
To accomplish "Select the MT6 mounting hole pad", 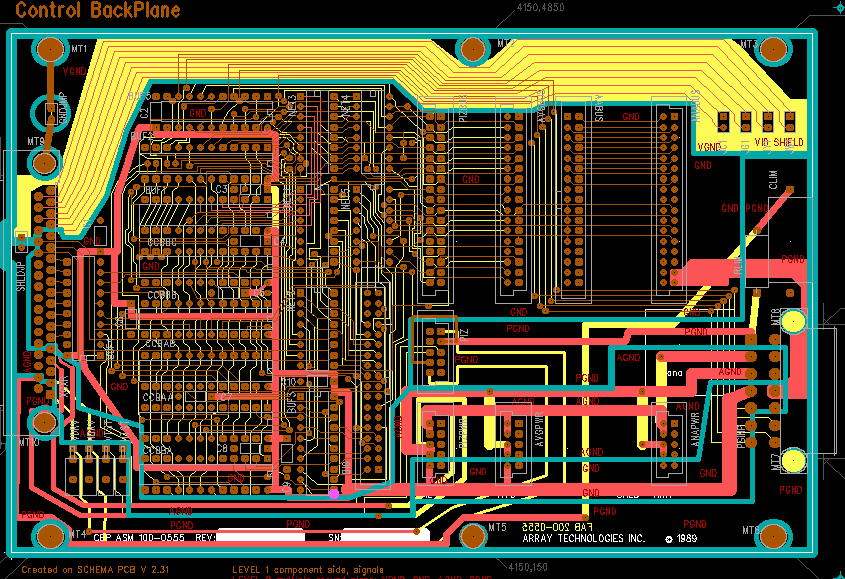I will click(773, 535).
